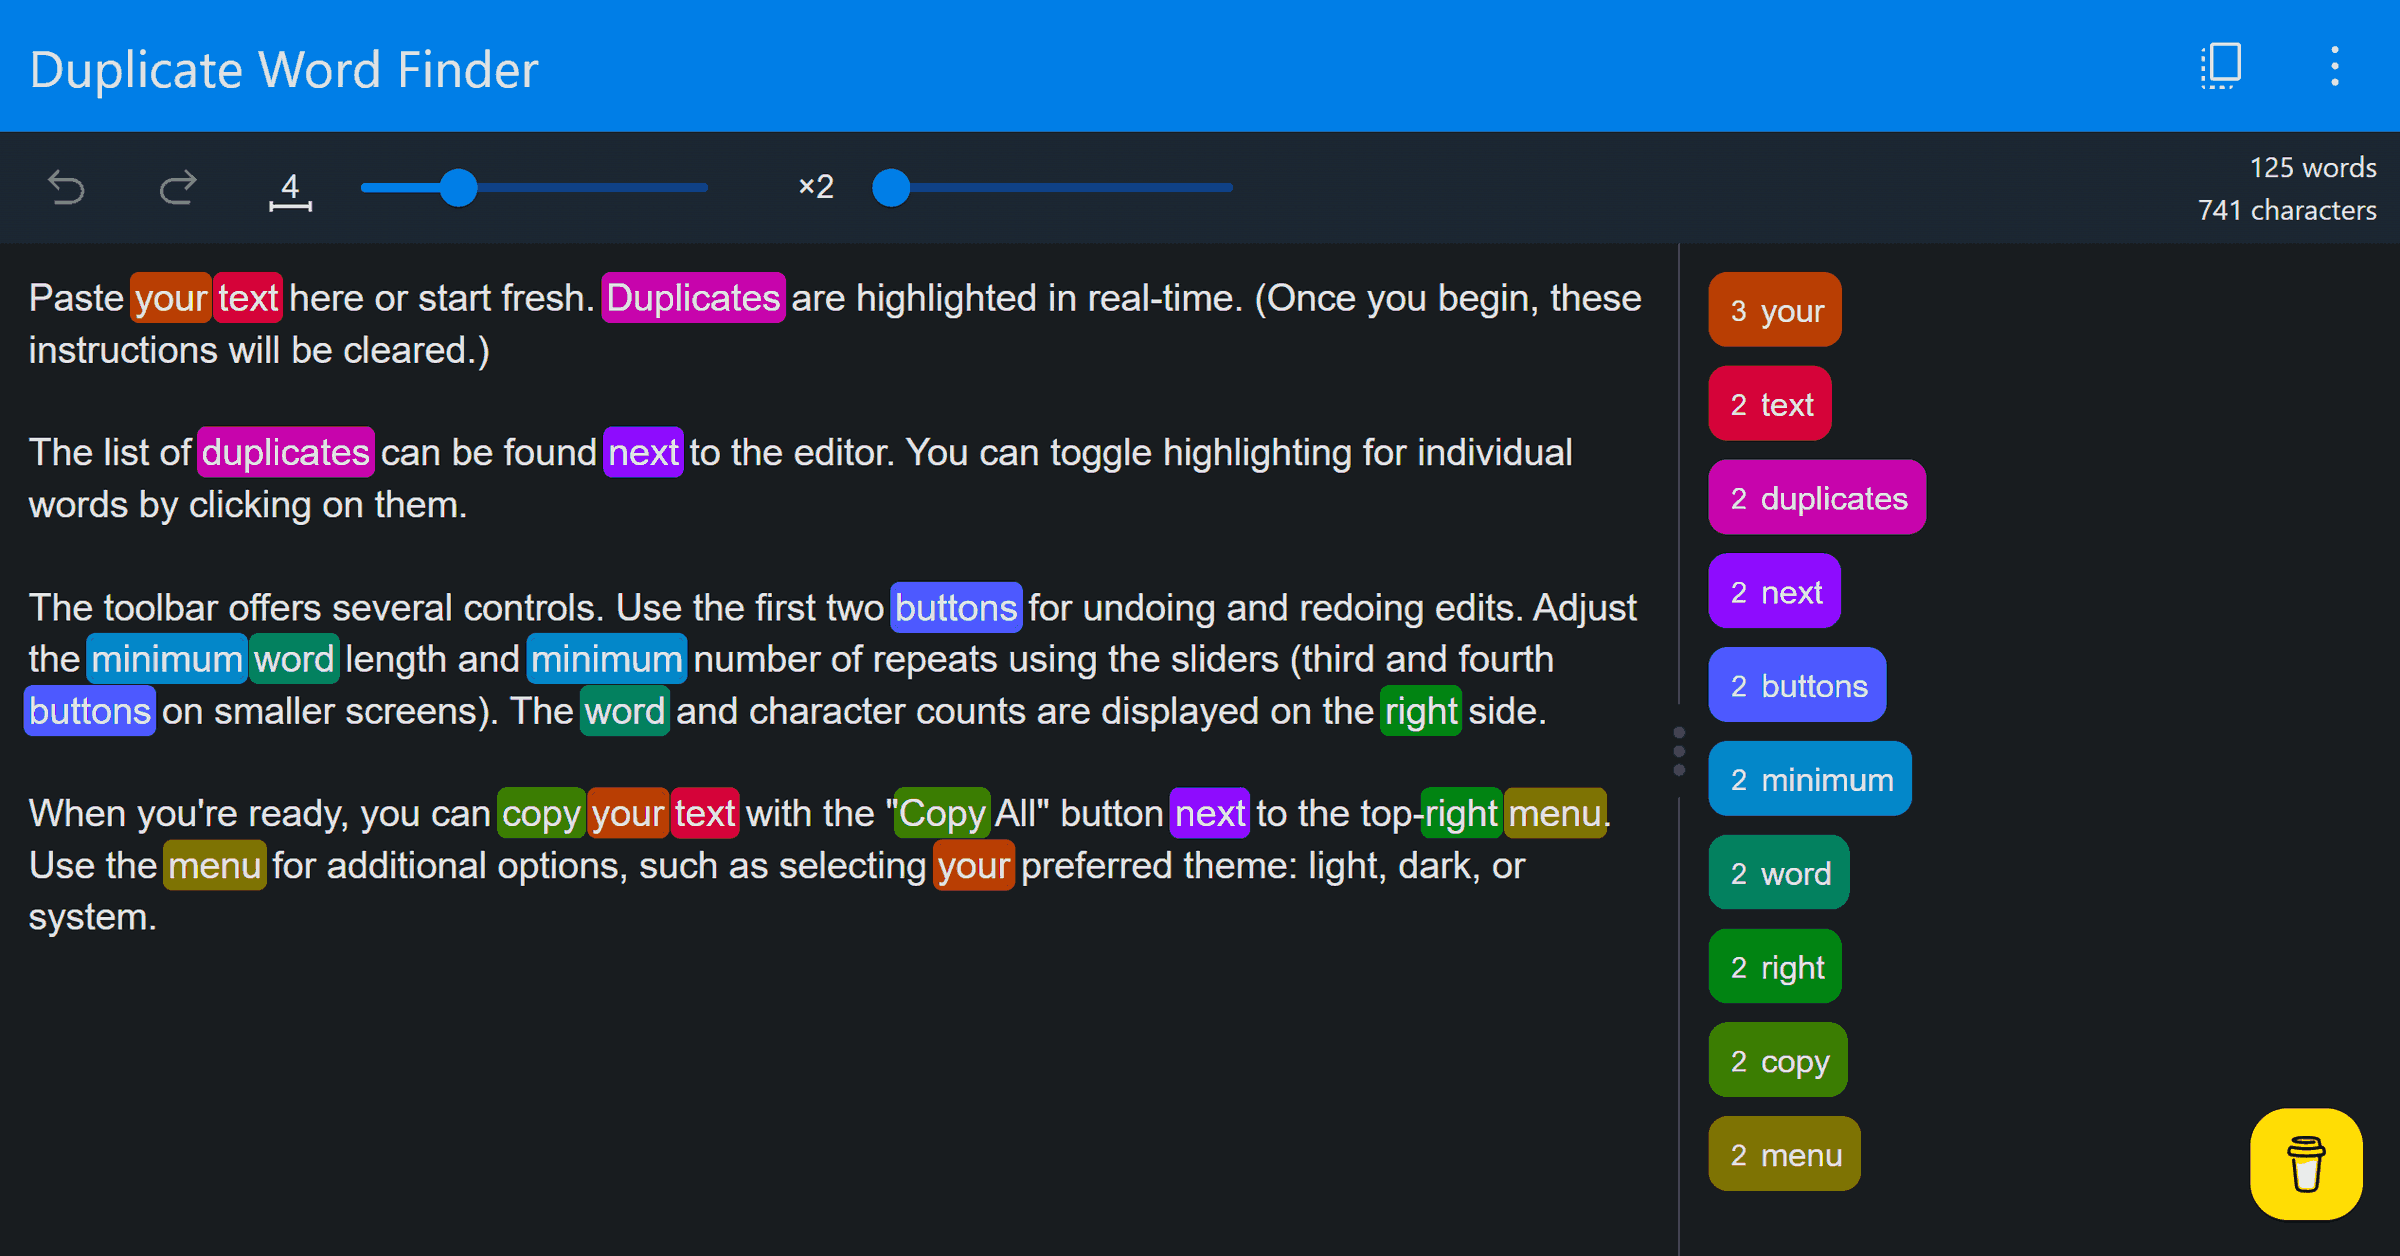Click the repeats slider handle
2400x1256 pixels.
click(x=891, y=187)
